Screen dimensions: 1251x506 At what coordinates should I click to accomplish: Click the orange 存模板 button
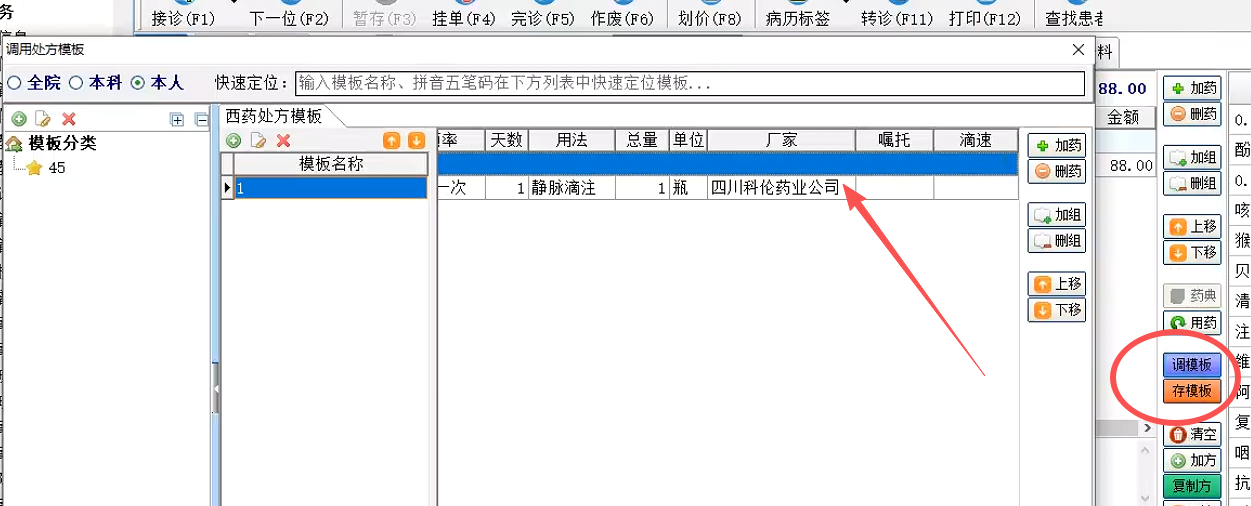pyautogui.click(x=1192, y=391)
